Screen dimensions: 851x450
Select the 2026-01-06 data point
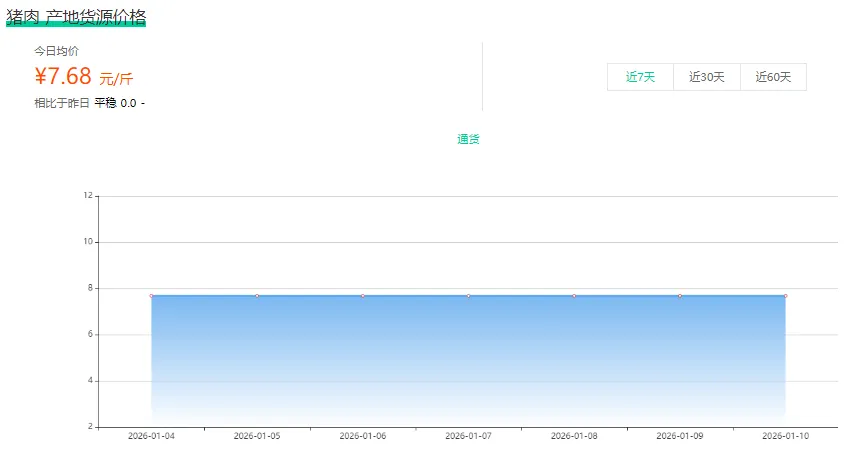point(363,296)
